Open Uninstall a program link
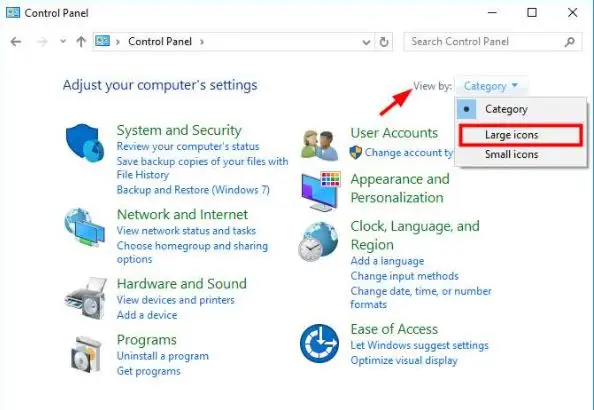This screenshot has height=410, width=594. click(x=163, y=356)
